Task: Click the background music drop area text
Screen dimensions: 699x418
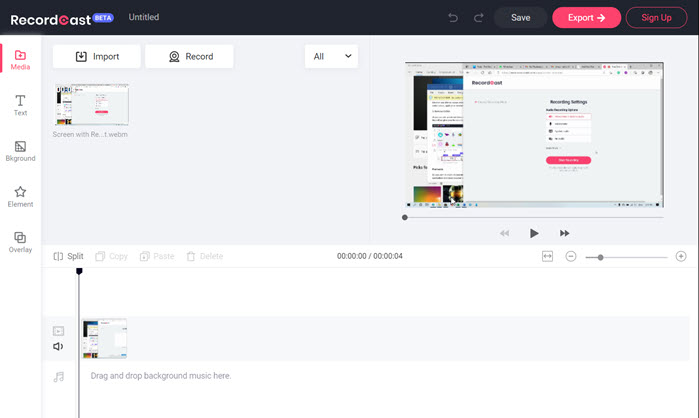Action: coord(161,376)
